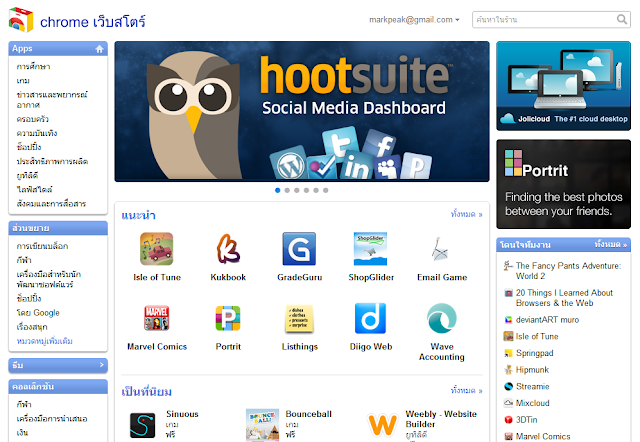The height and width of the screenshot is (442, 640).
Task: Click the GradeGuru app icon
Action: click(x=299, y=249)
